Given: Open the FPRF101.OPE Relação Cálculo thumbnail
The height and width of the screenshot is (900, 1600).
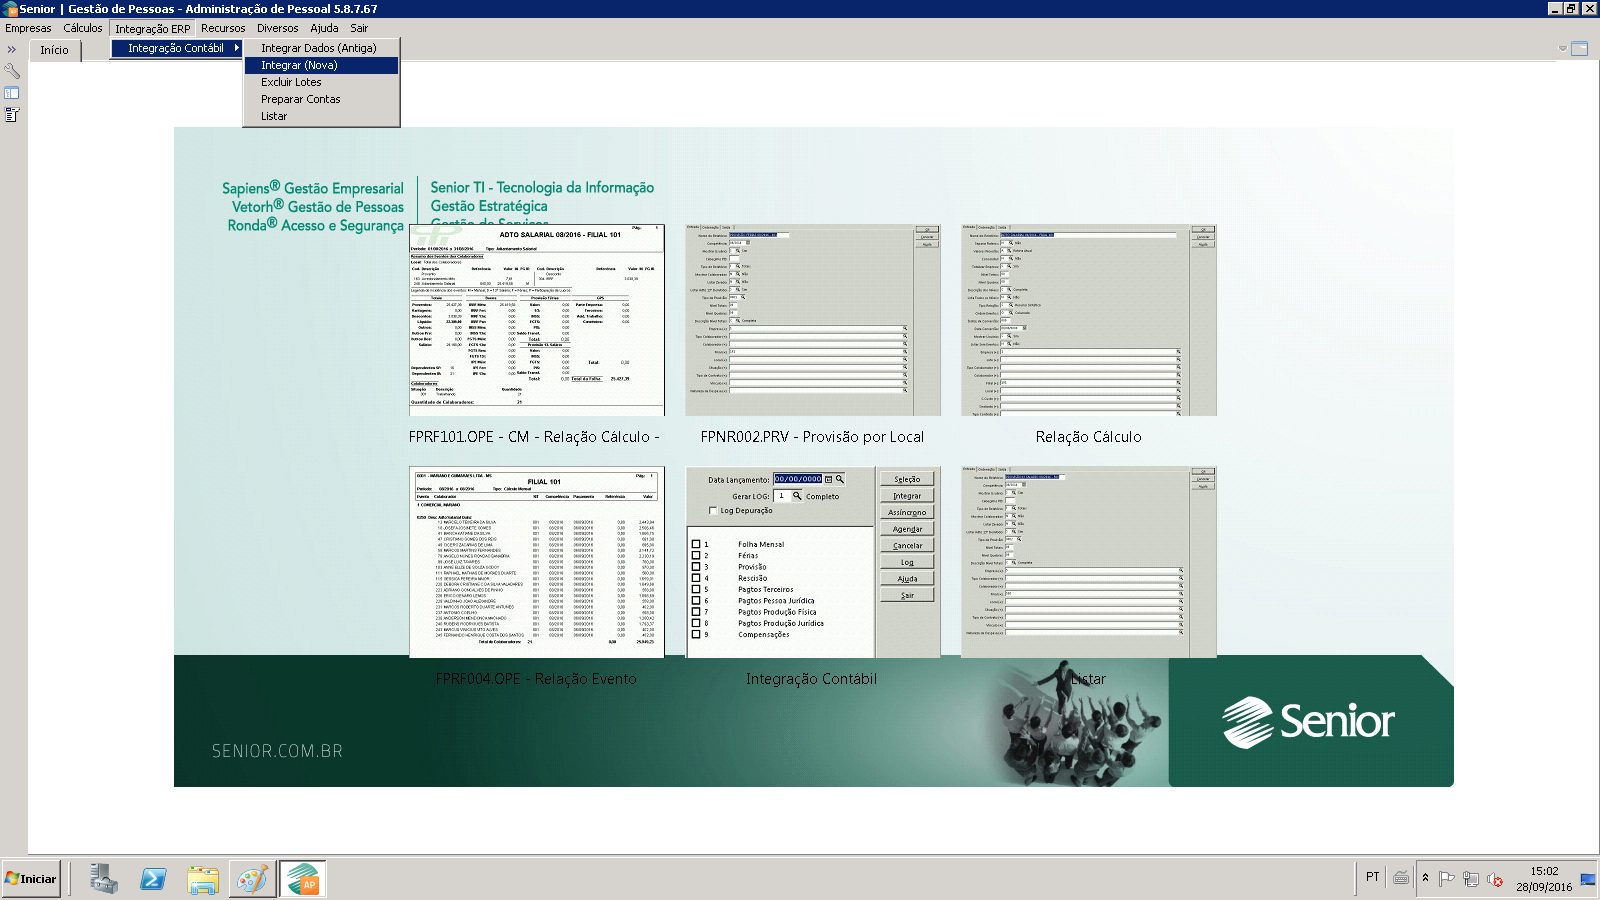Looking at the screenshot, I should click(x=537, y=320).
